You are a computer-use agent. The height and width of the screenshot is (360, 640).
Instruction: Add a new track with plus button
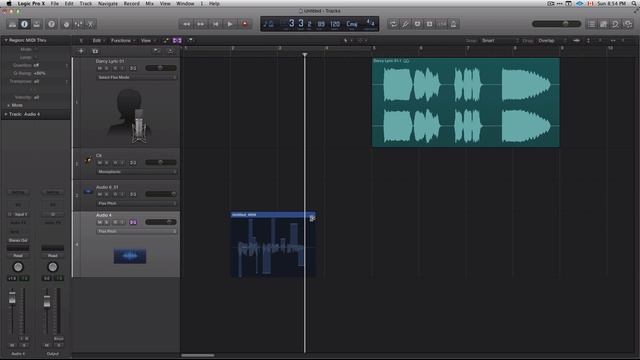click(x=81, y=51)
